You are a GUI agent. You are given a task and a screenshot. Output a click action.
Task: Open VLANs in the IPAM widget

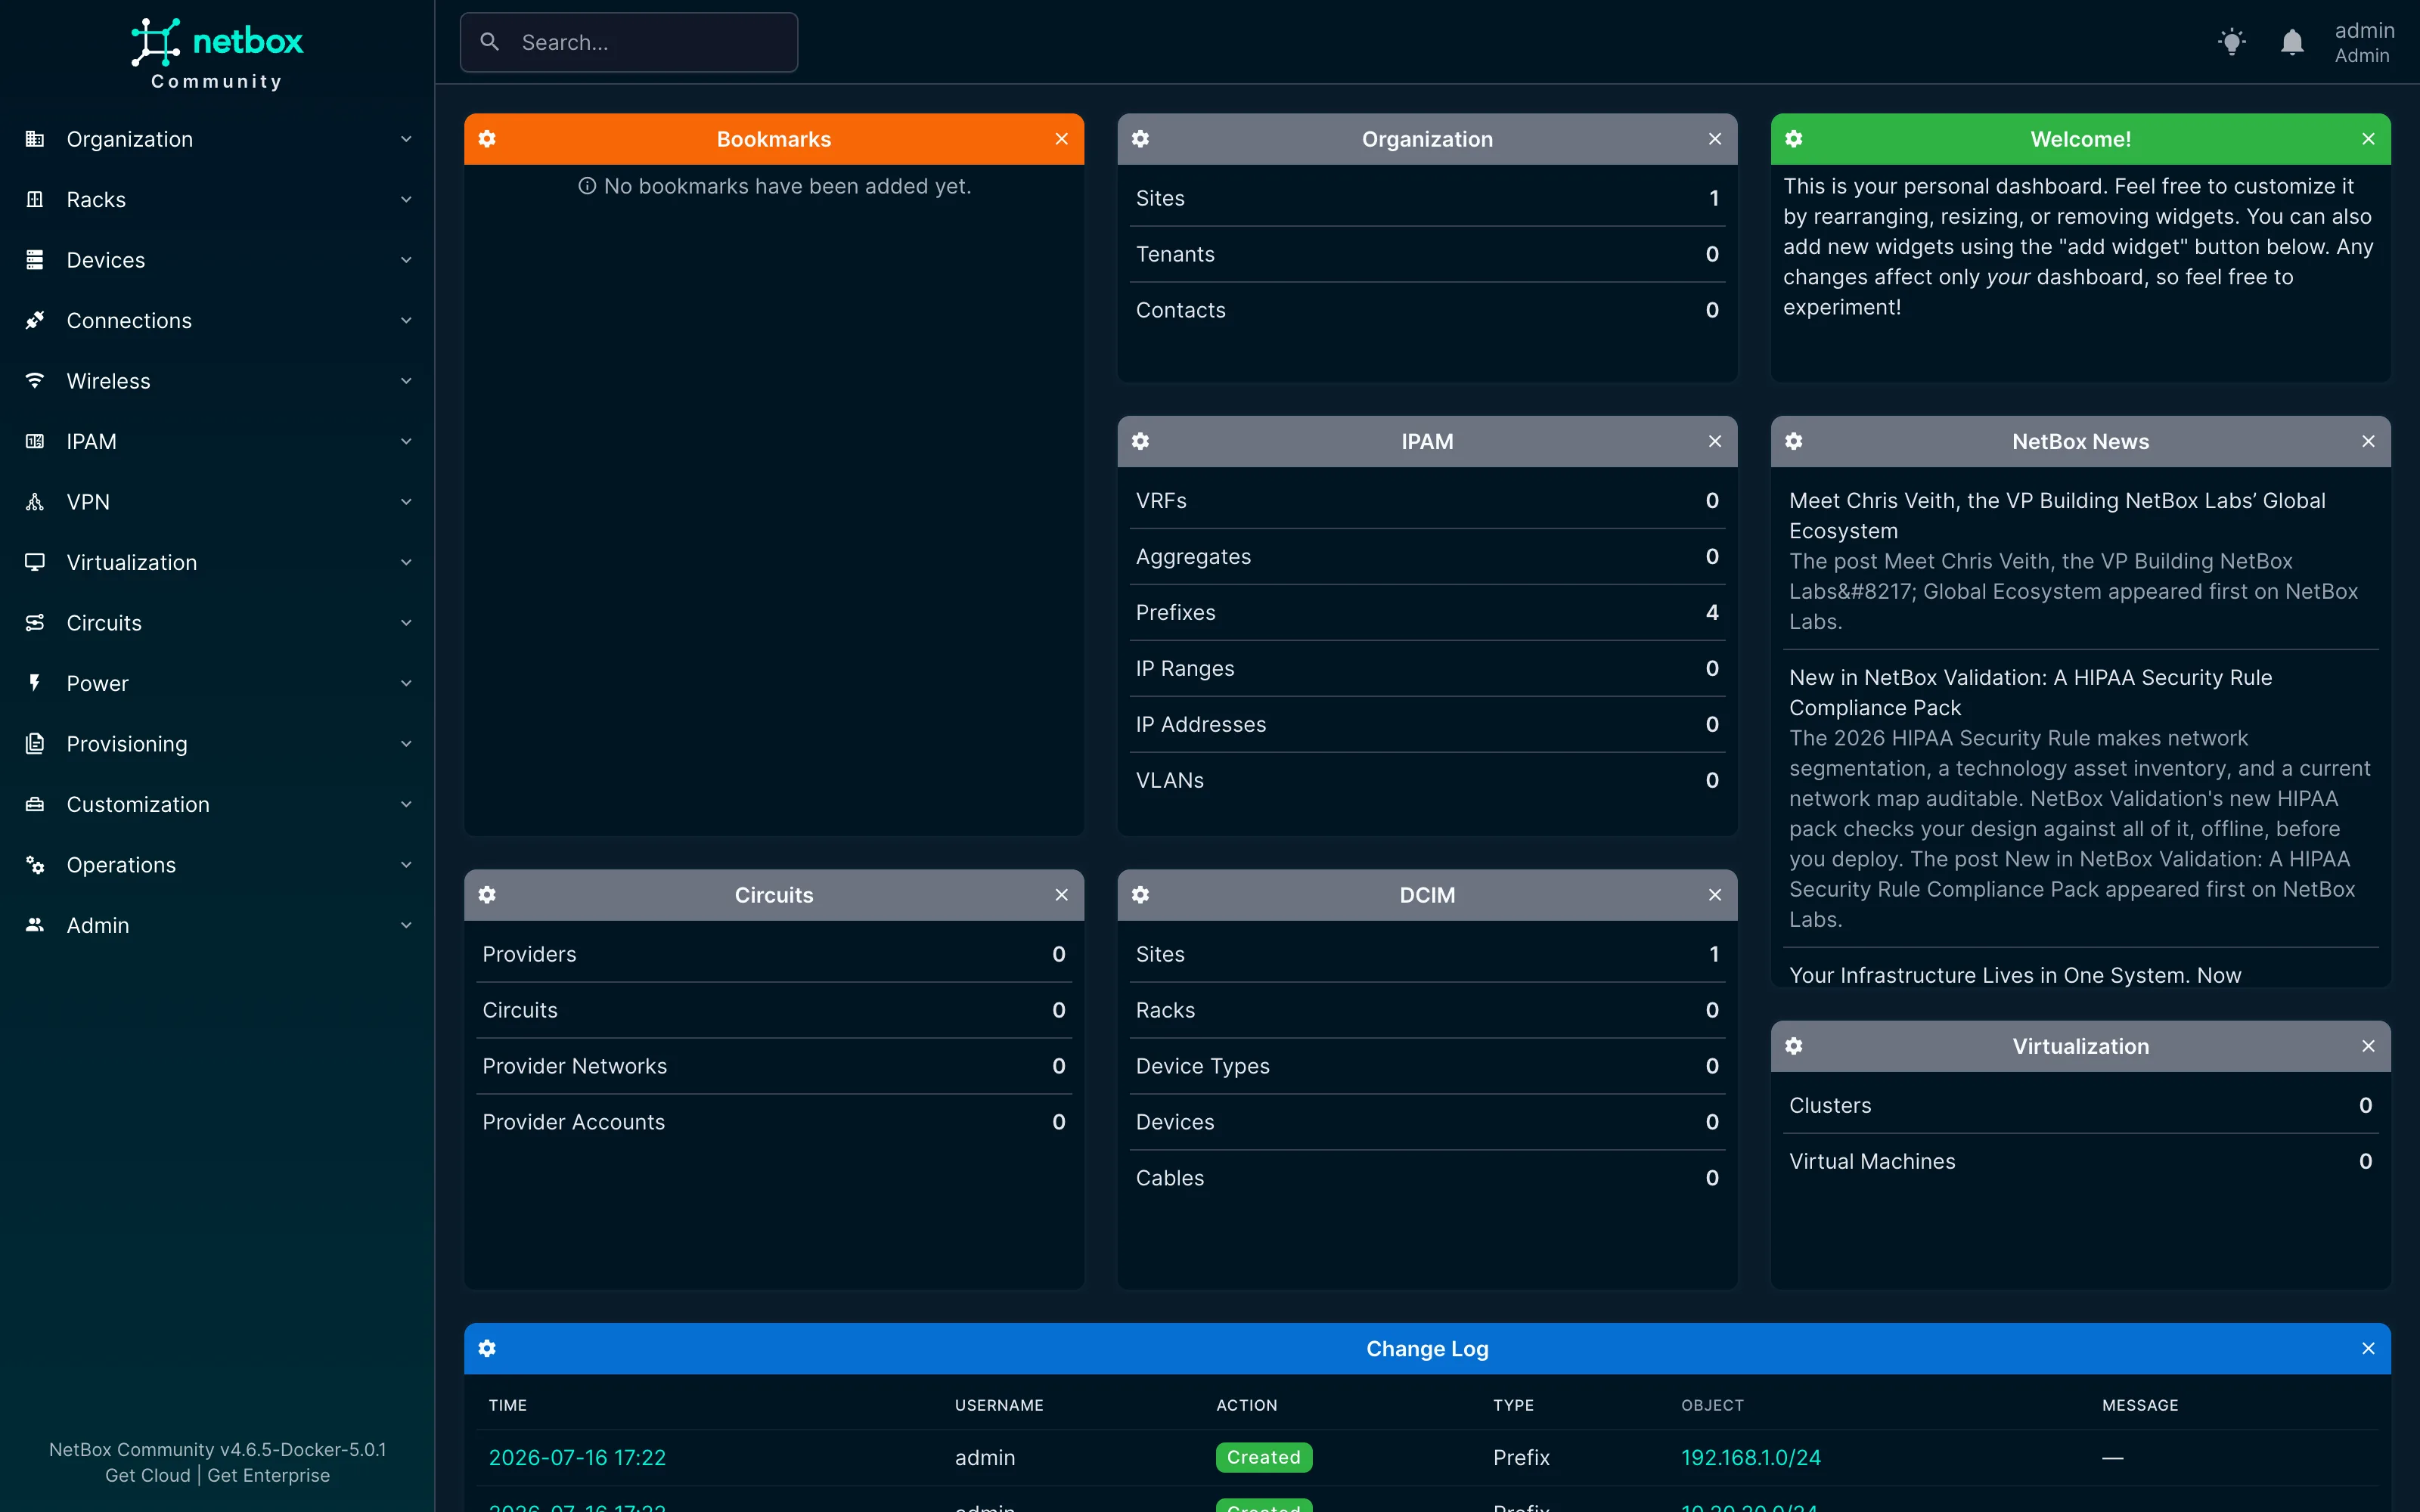tap(1427, 780)
